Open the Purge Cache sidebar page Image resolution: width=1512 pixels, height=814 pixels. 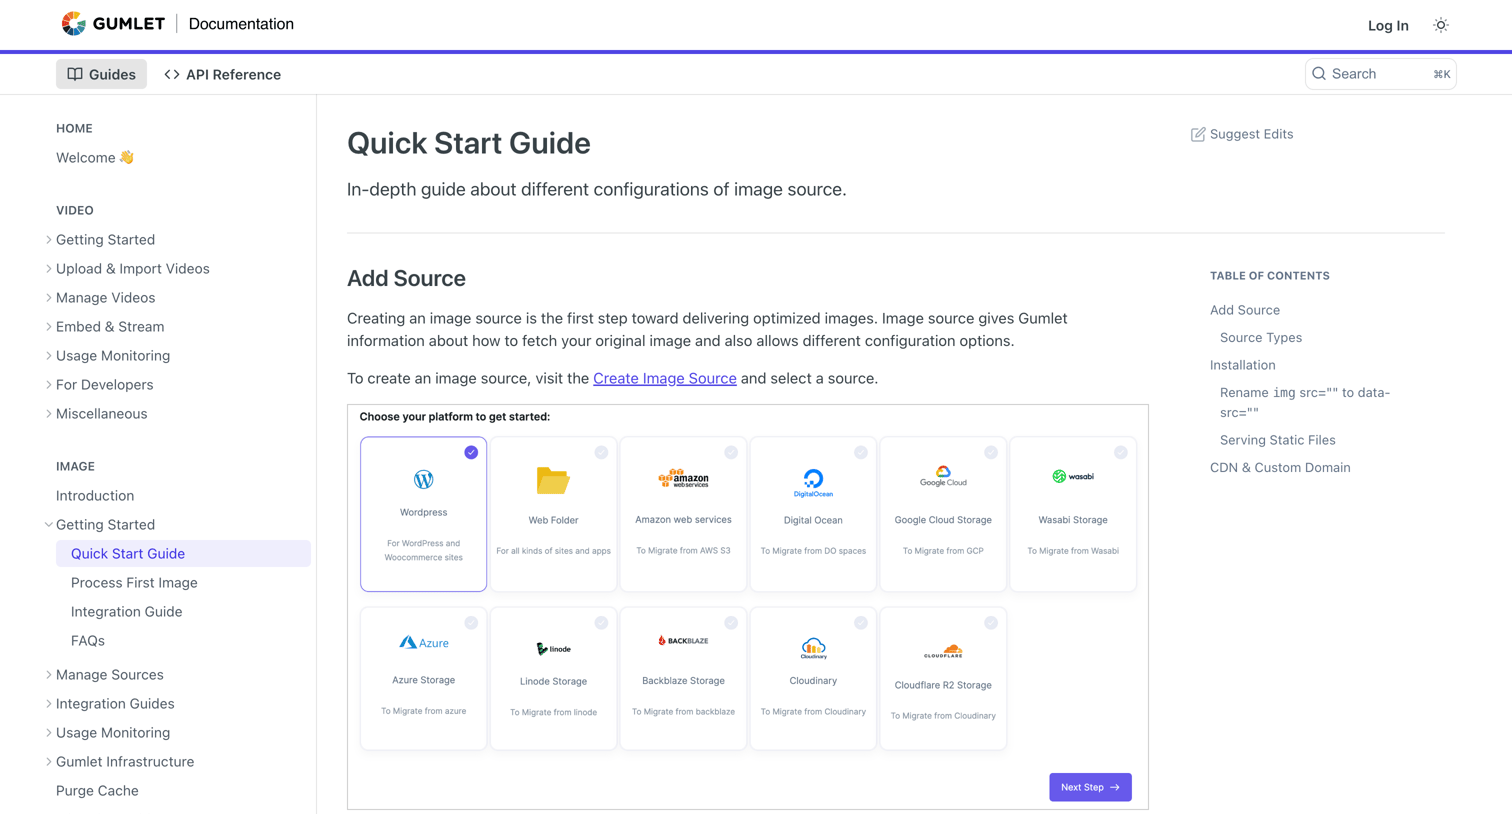97,791
